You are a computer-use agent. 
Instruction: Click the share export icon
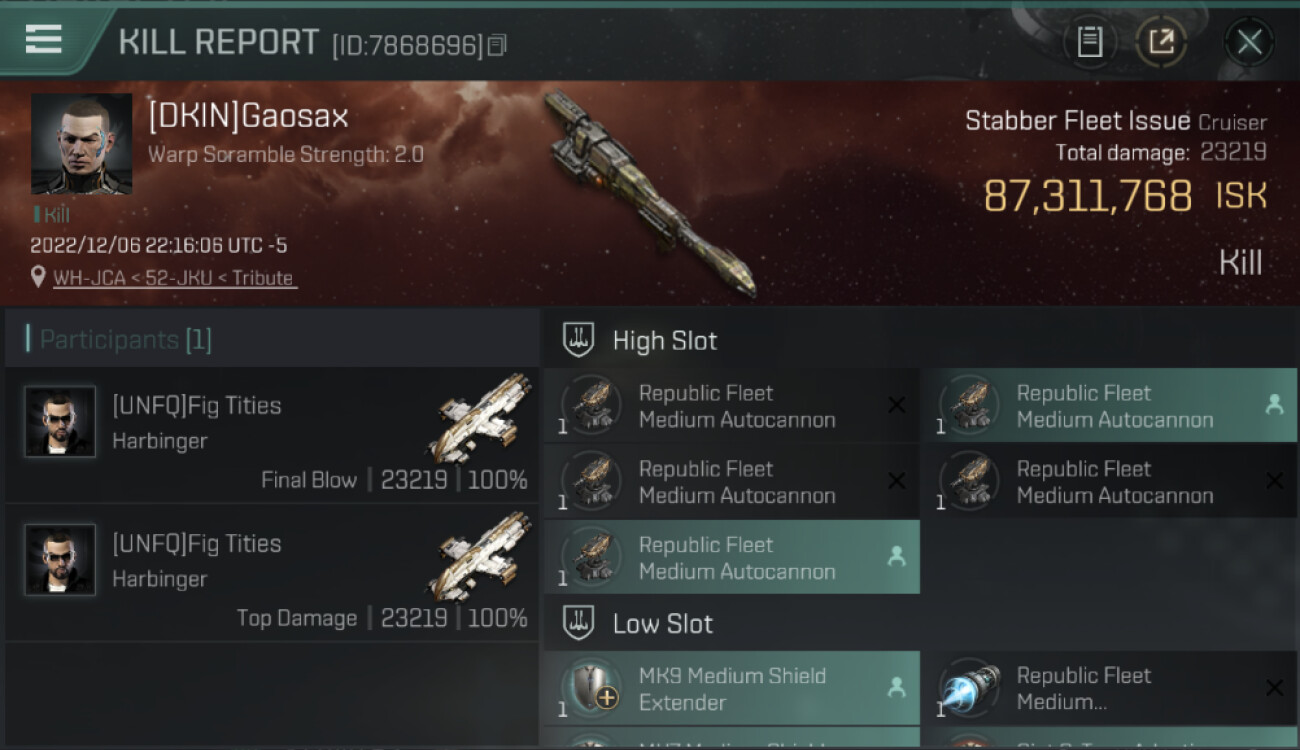[1162, 42]
